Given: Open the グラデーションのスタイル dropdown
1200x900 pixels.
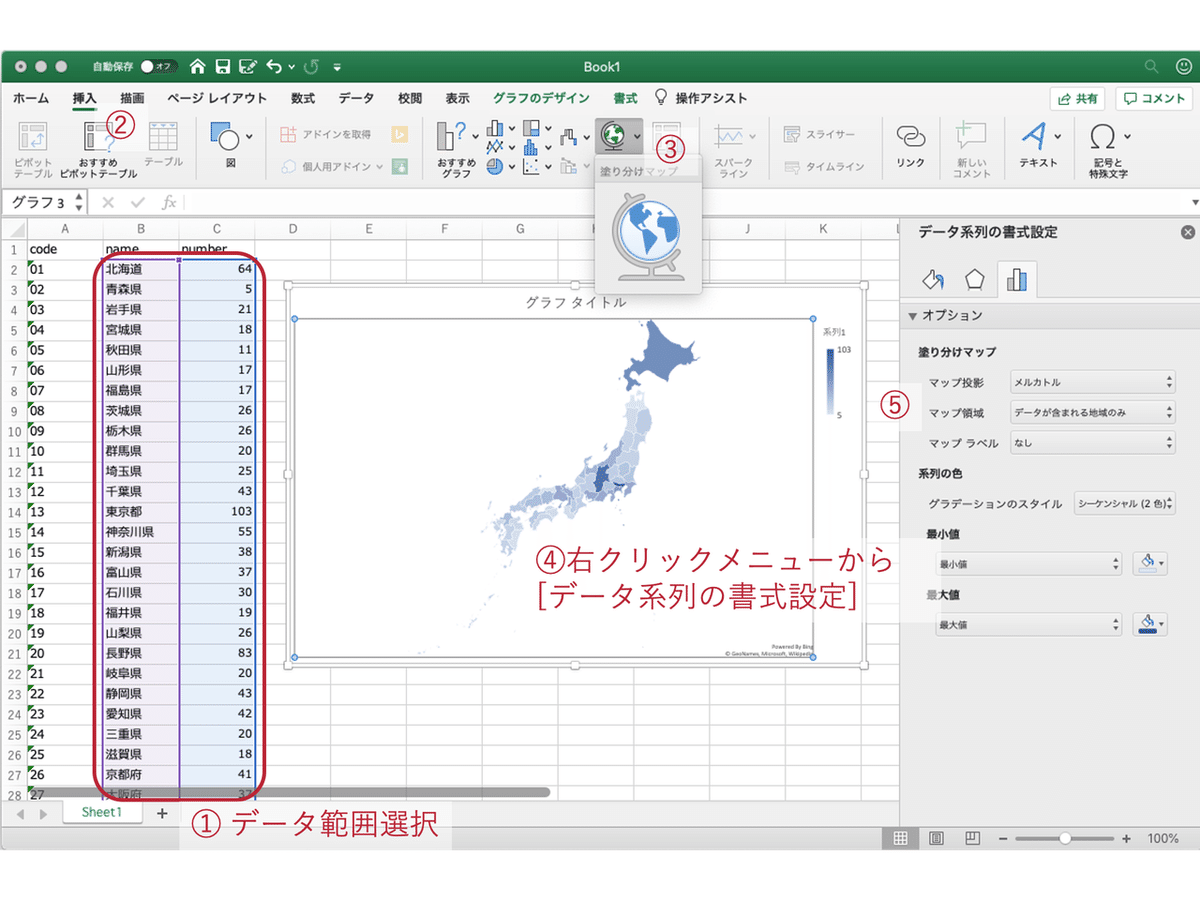Looking at the screenshot, I should click(1124, 504).
